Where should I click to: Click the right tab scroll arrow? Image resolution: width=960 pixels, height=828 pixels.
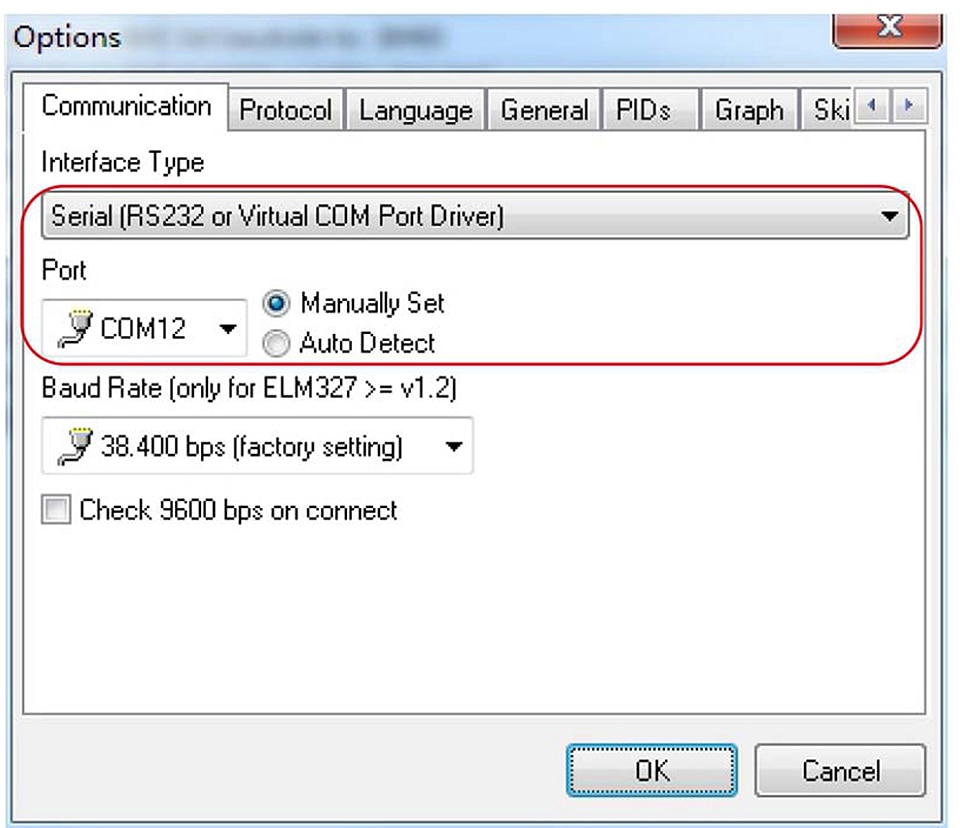909,106
